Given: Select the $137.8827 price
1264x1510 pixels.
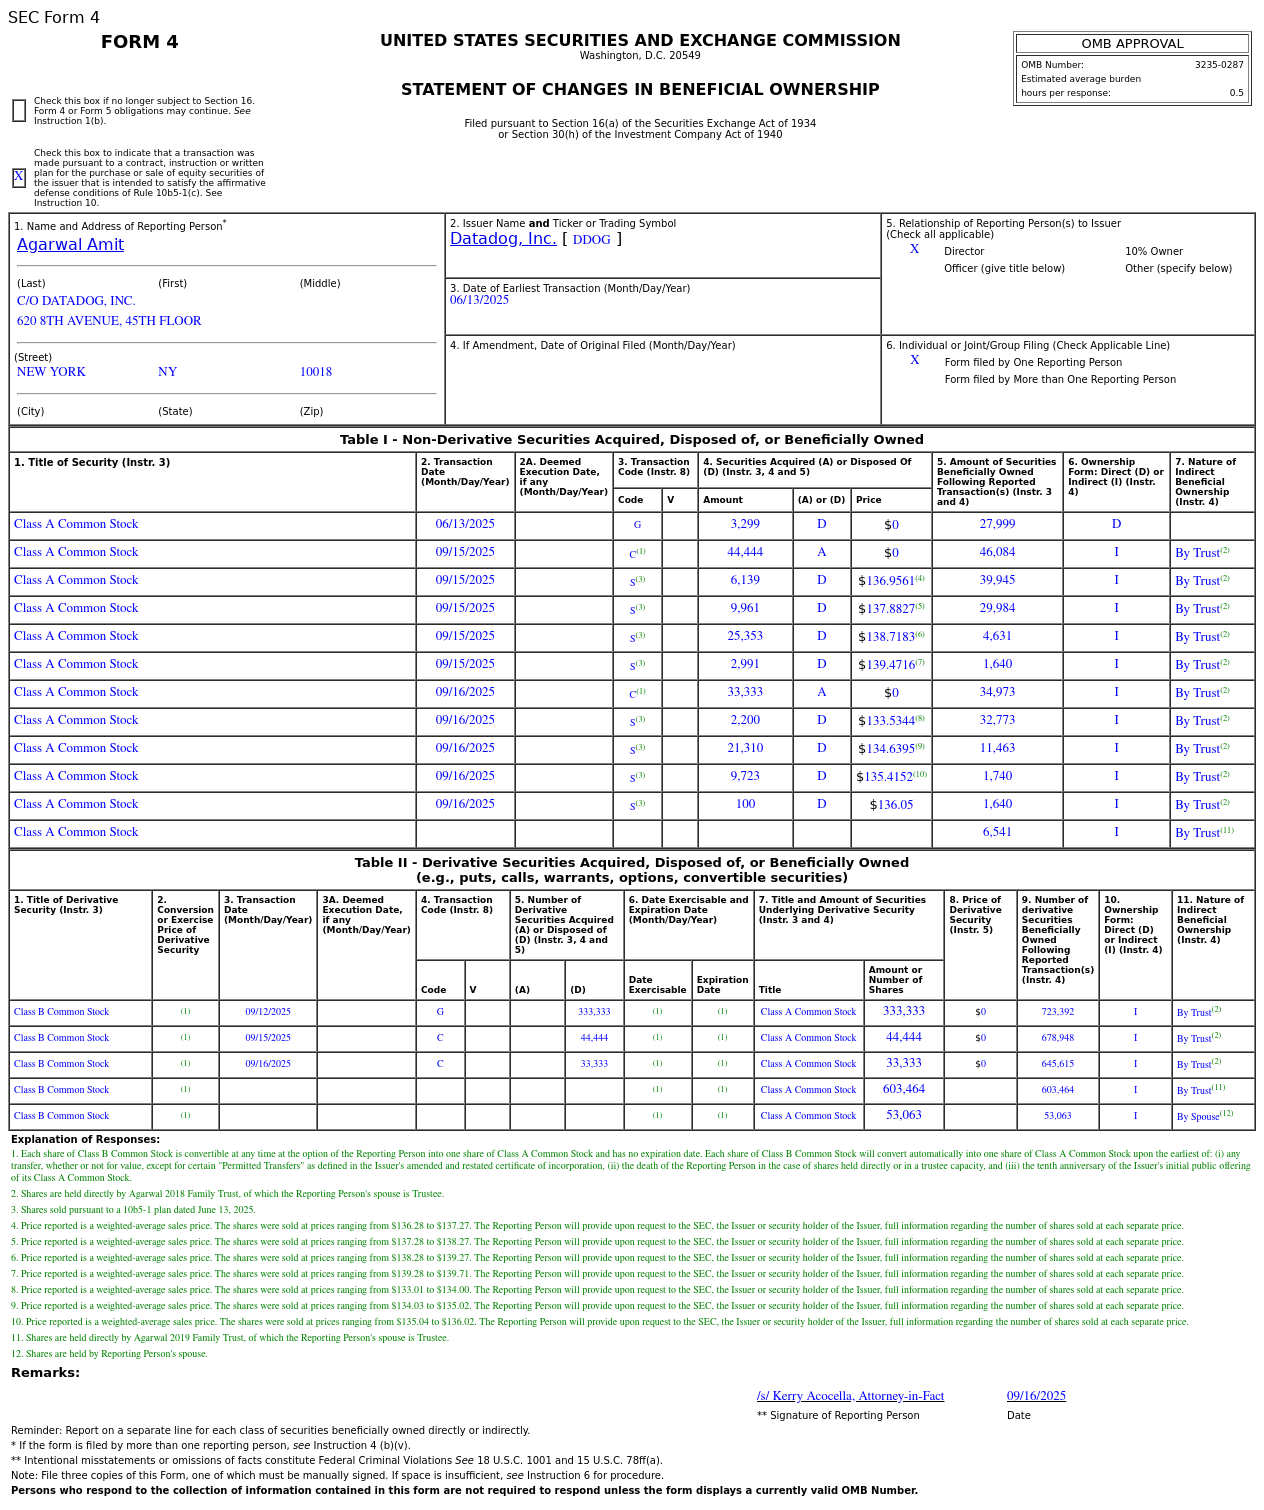Looking at the screenshot, I should coord(891,609).
